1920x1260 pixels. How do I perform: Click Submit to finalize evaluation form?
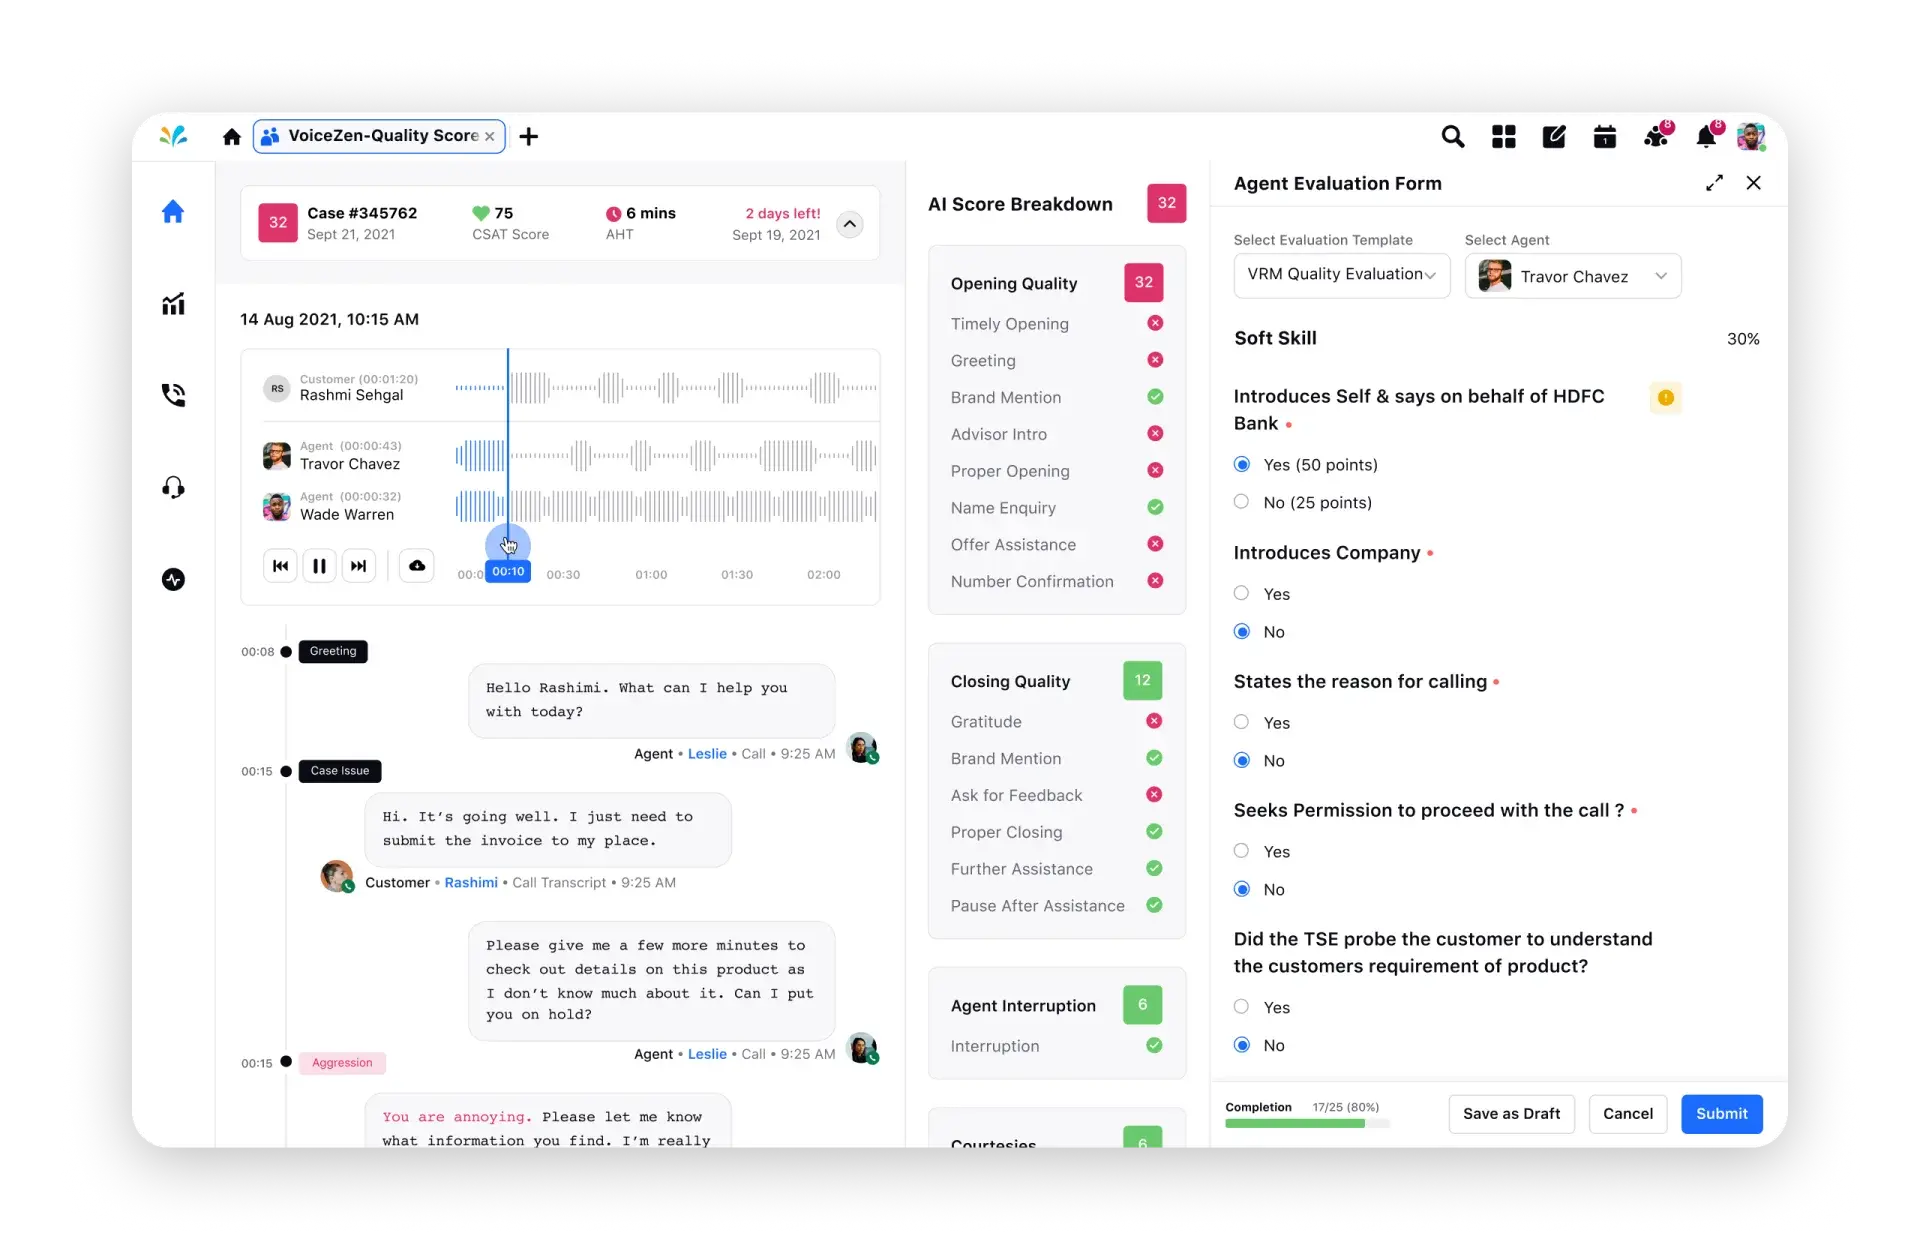(x=1722, y=1112)
